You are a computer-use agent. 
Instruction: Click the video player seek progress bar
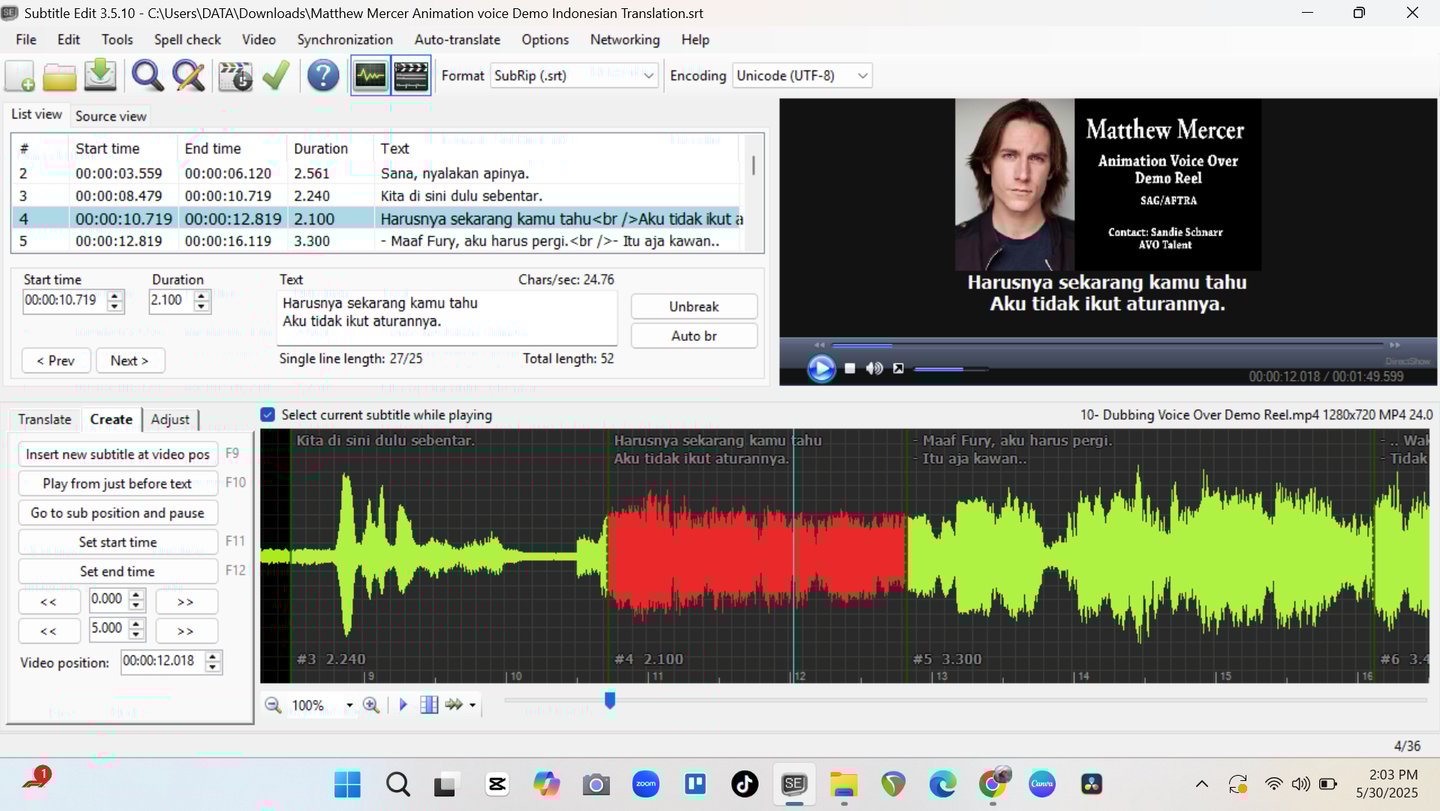1108,345
